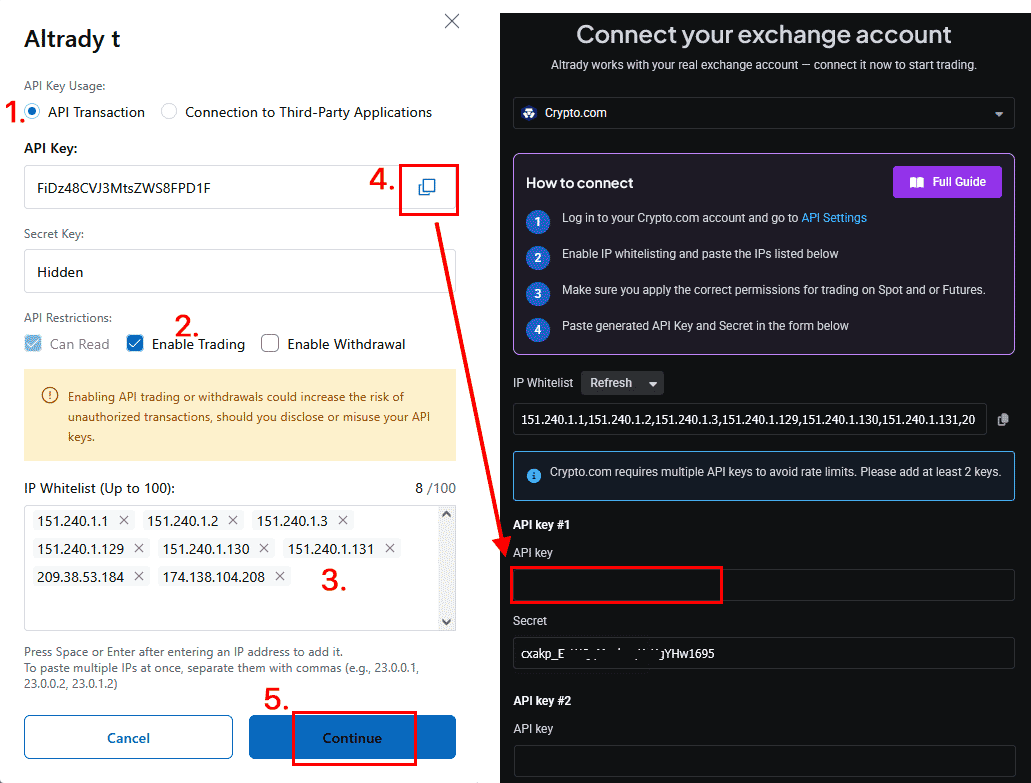Click the 'How to connect' heading
This screenshot has height=783, width=1031.
click(579, 183)
